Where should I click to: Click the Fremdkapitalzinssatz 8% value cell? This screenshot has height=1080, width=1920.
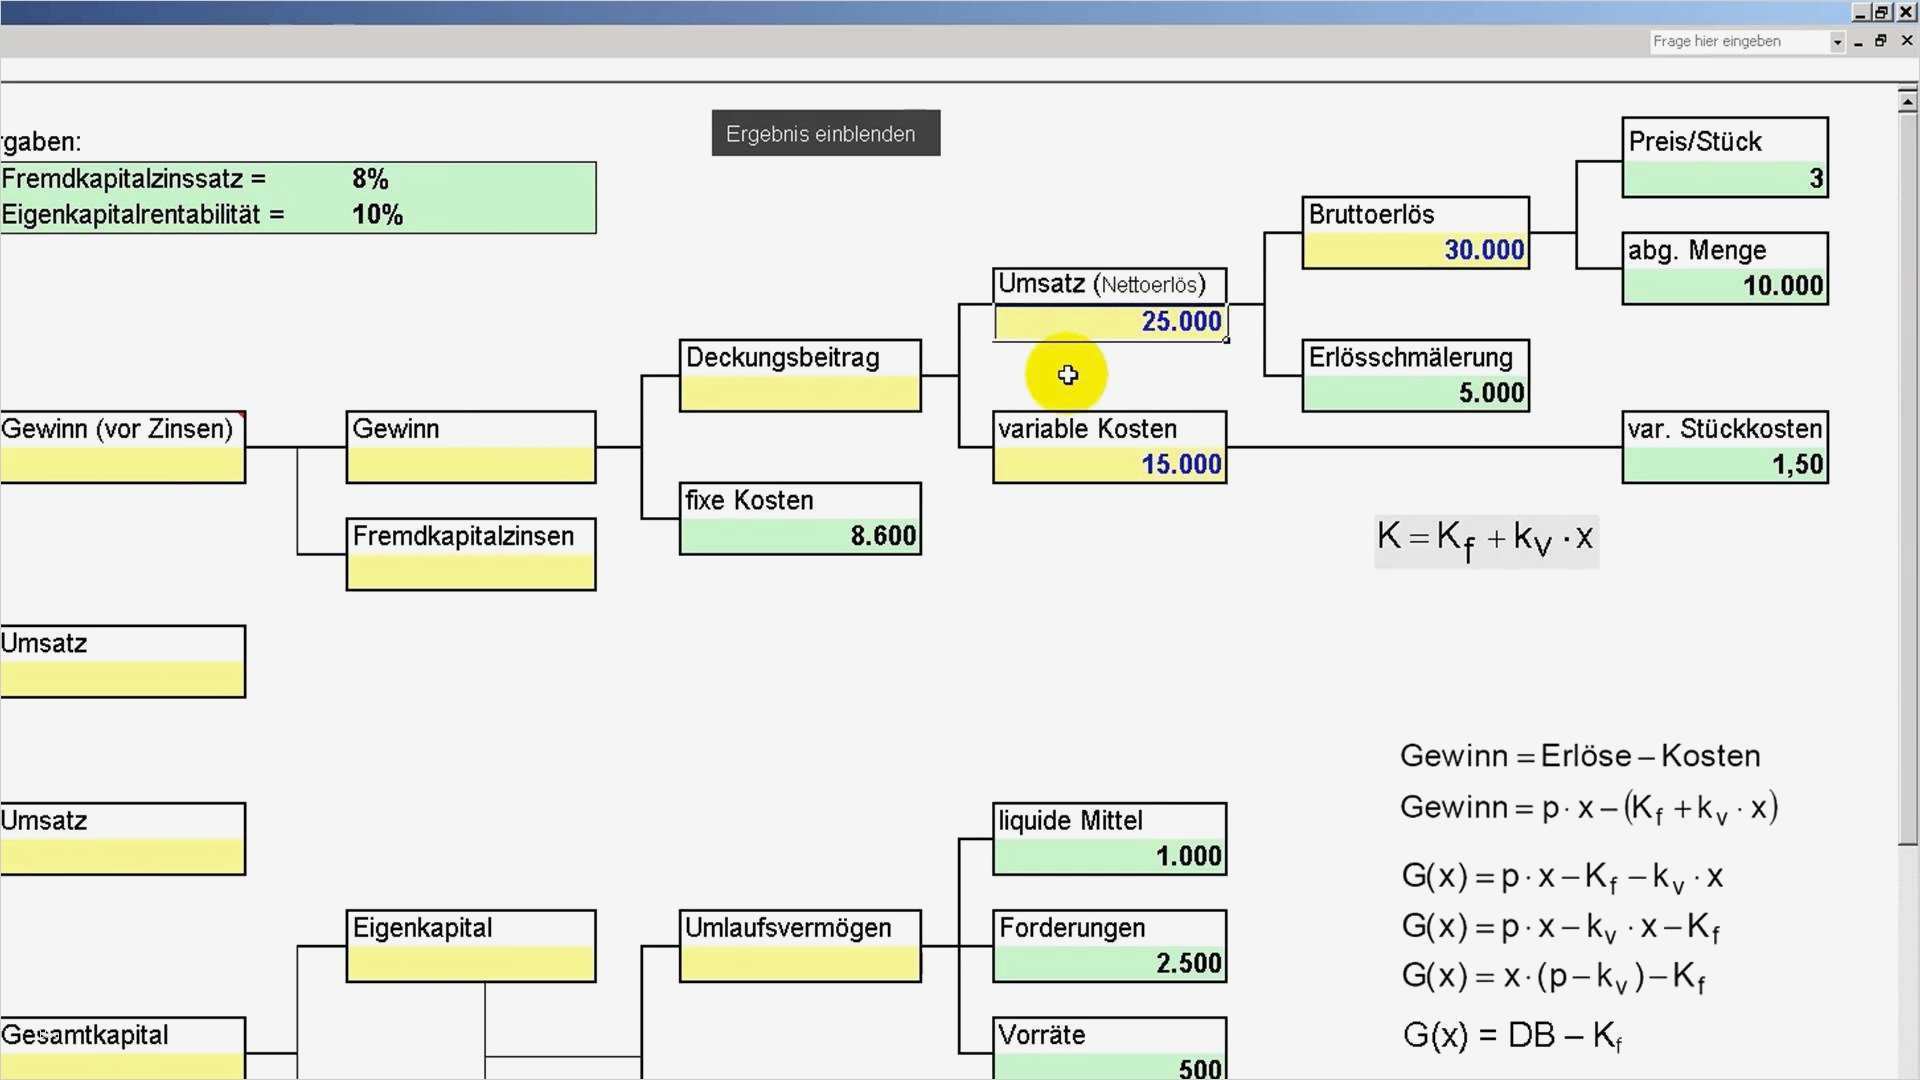[x=370, y=179]
